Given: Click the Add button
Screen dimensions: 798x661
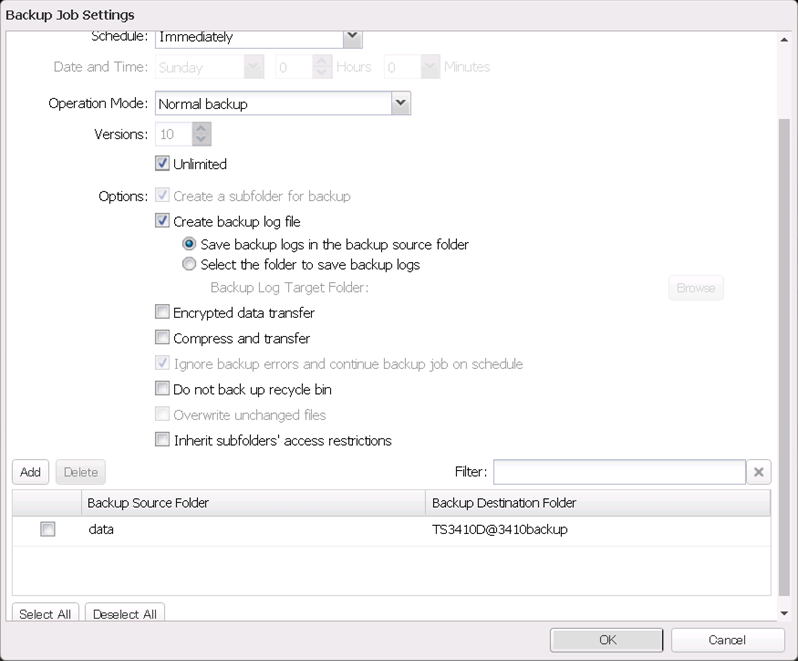Looking at the screenshot, I should (x=30, y=472).
